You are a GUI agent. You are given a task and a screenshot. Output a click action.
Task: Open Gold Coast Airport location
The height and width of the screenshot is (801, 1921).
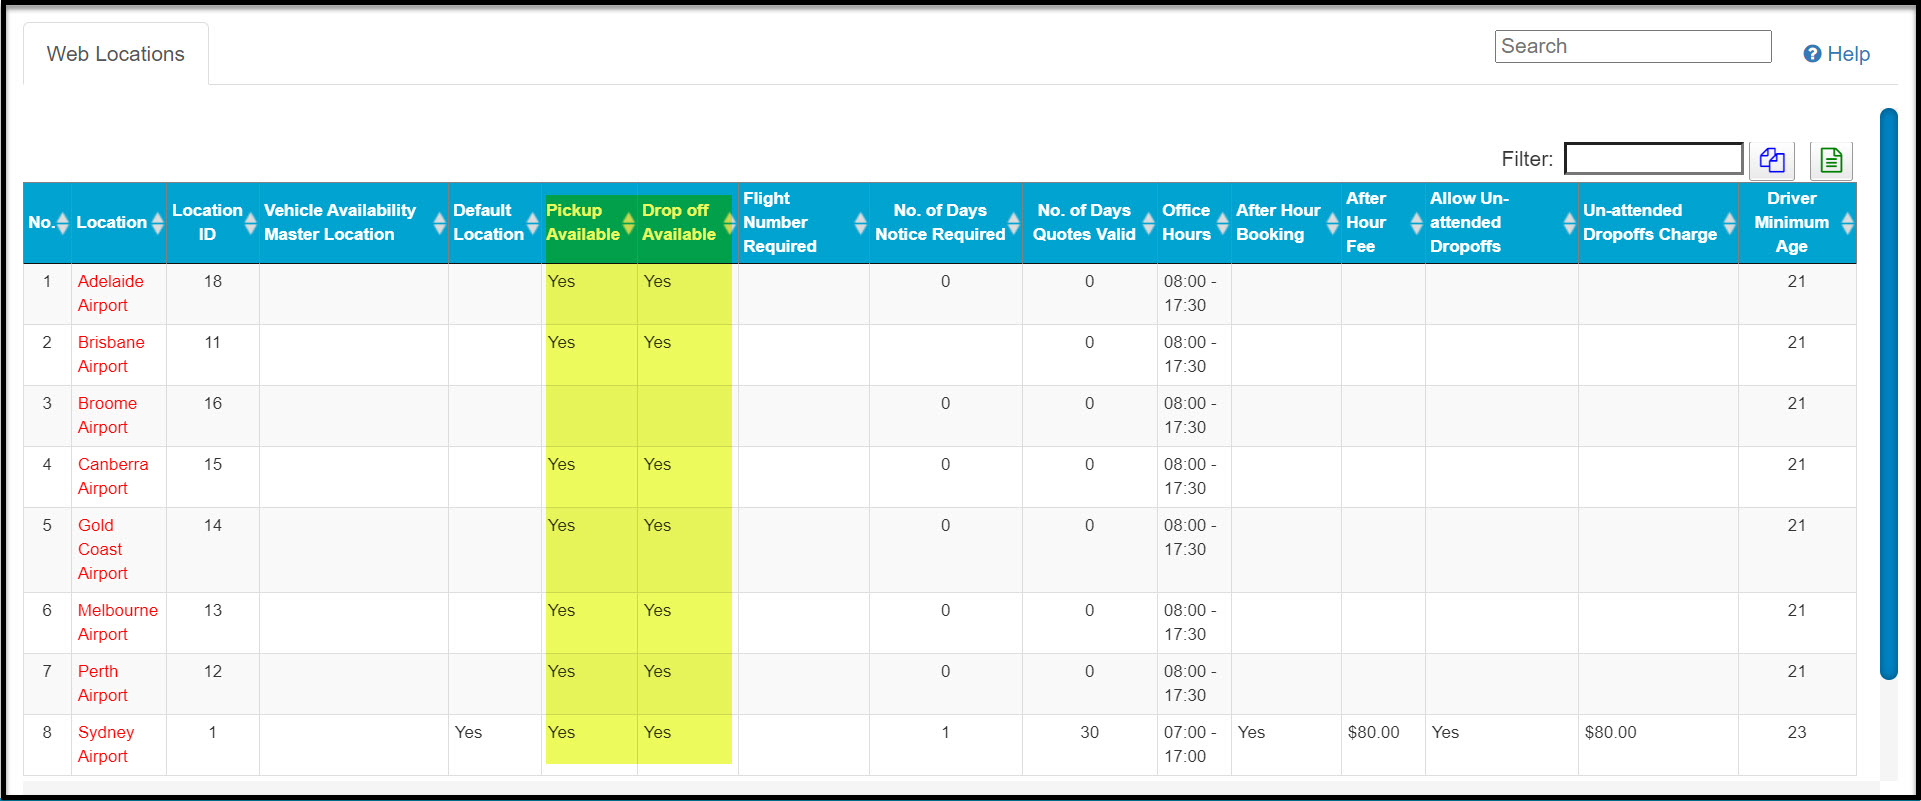102,550
